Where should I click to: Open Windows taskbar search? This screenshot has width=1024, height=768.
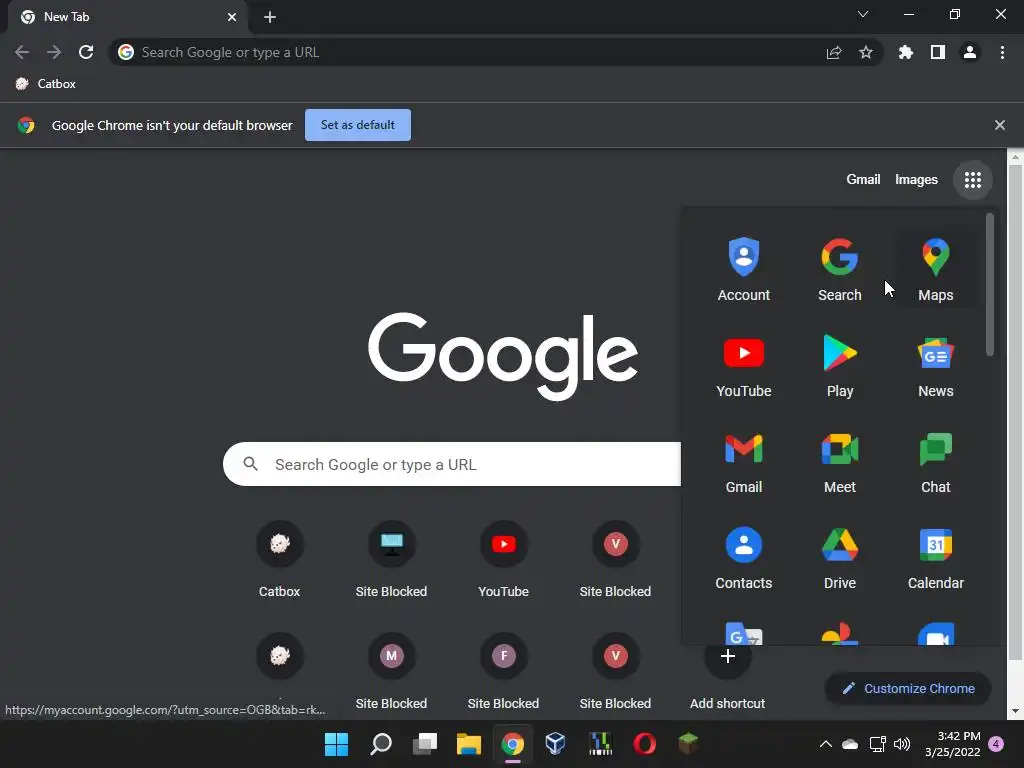[x=381, y=744]
